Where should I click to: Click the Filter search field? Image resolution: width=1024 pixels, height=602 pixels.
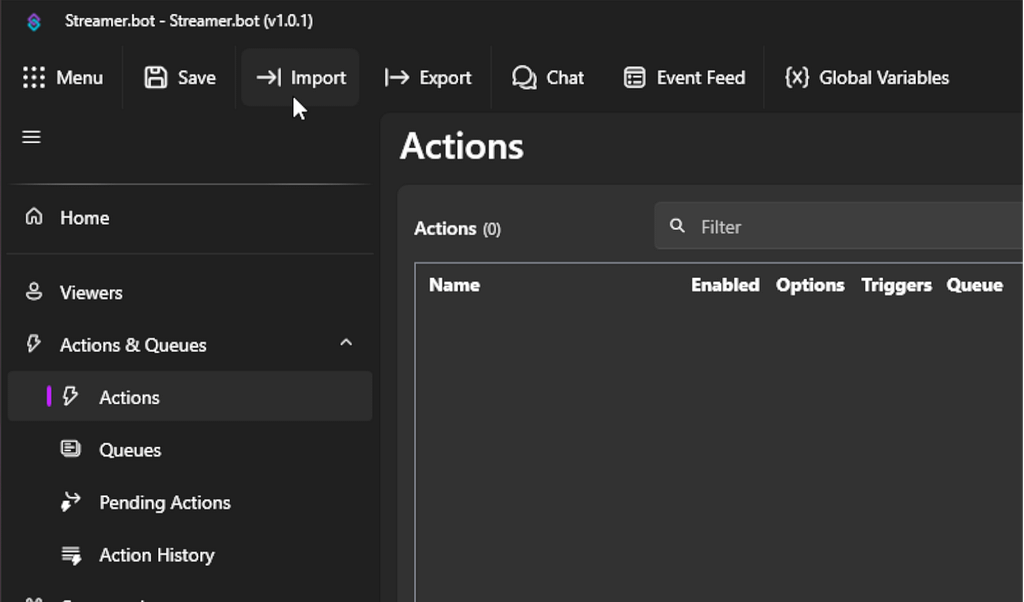850,227
